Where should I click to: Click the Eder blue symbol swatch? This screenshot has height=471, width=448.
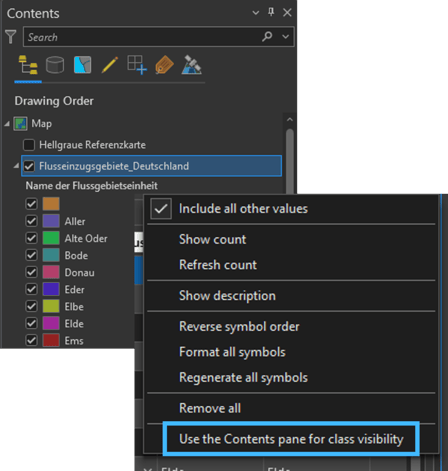[x=51, y=289]
